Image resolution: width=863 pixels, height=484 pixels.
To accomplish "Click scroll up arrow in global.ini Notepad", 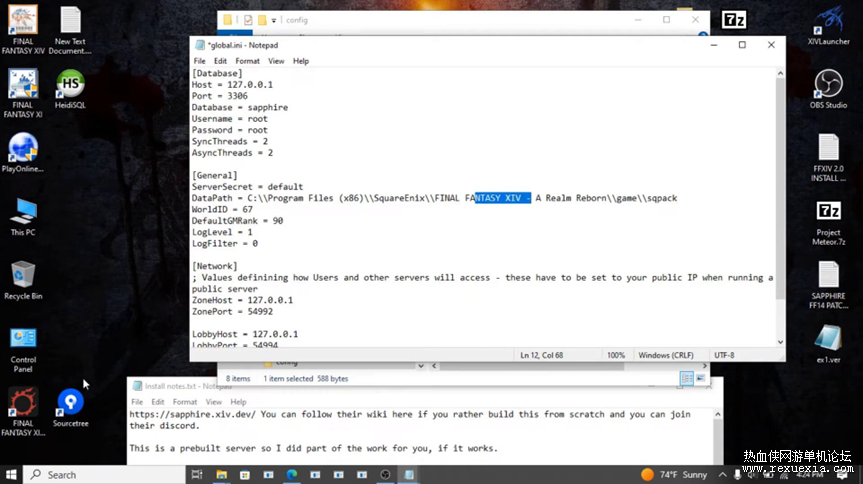I will (780, 73).
